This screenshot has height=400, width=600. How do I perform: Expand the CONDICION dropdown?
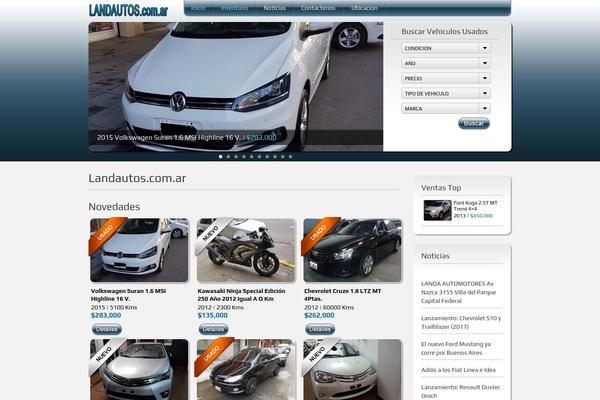coord(446,48)
